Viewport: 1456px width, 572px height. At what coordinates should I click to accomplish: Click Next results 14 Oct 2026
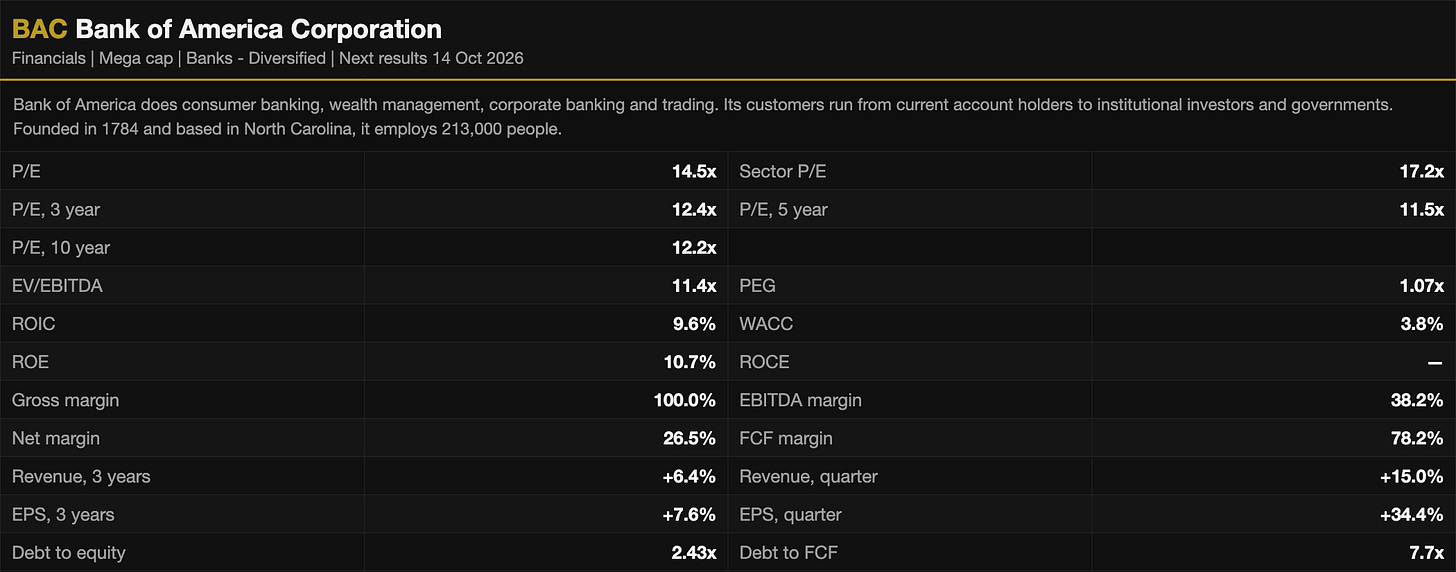(x=431, y=58)
